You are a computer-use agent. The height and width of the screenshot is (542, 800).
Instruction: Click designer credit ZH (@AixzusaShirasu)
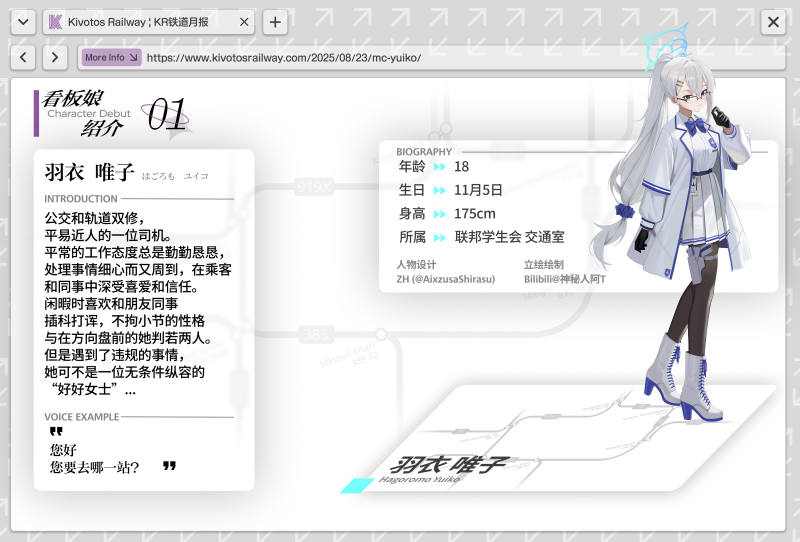point(445,279)
